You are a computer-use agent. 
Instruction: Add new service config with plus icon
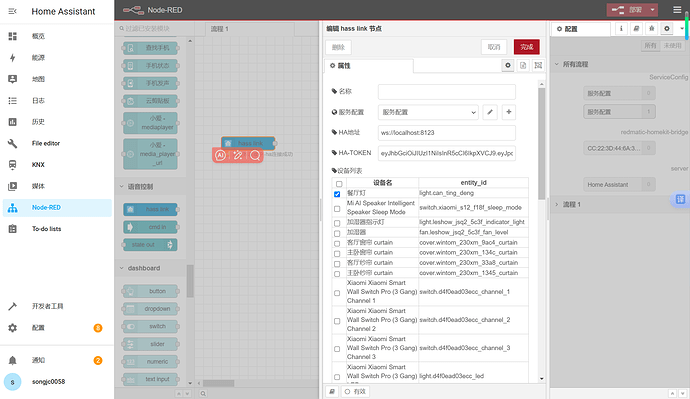point(509,112)
